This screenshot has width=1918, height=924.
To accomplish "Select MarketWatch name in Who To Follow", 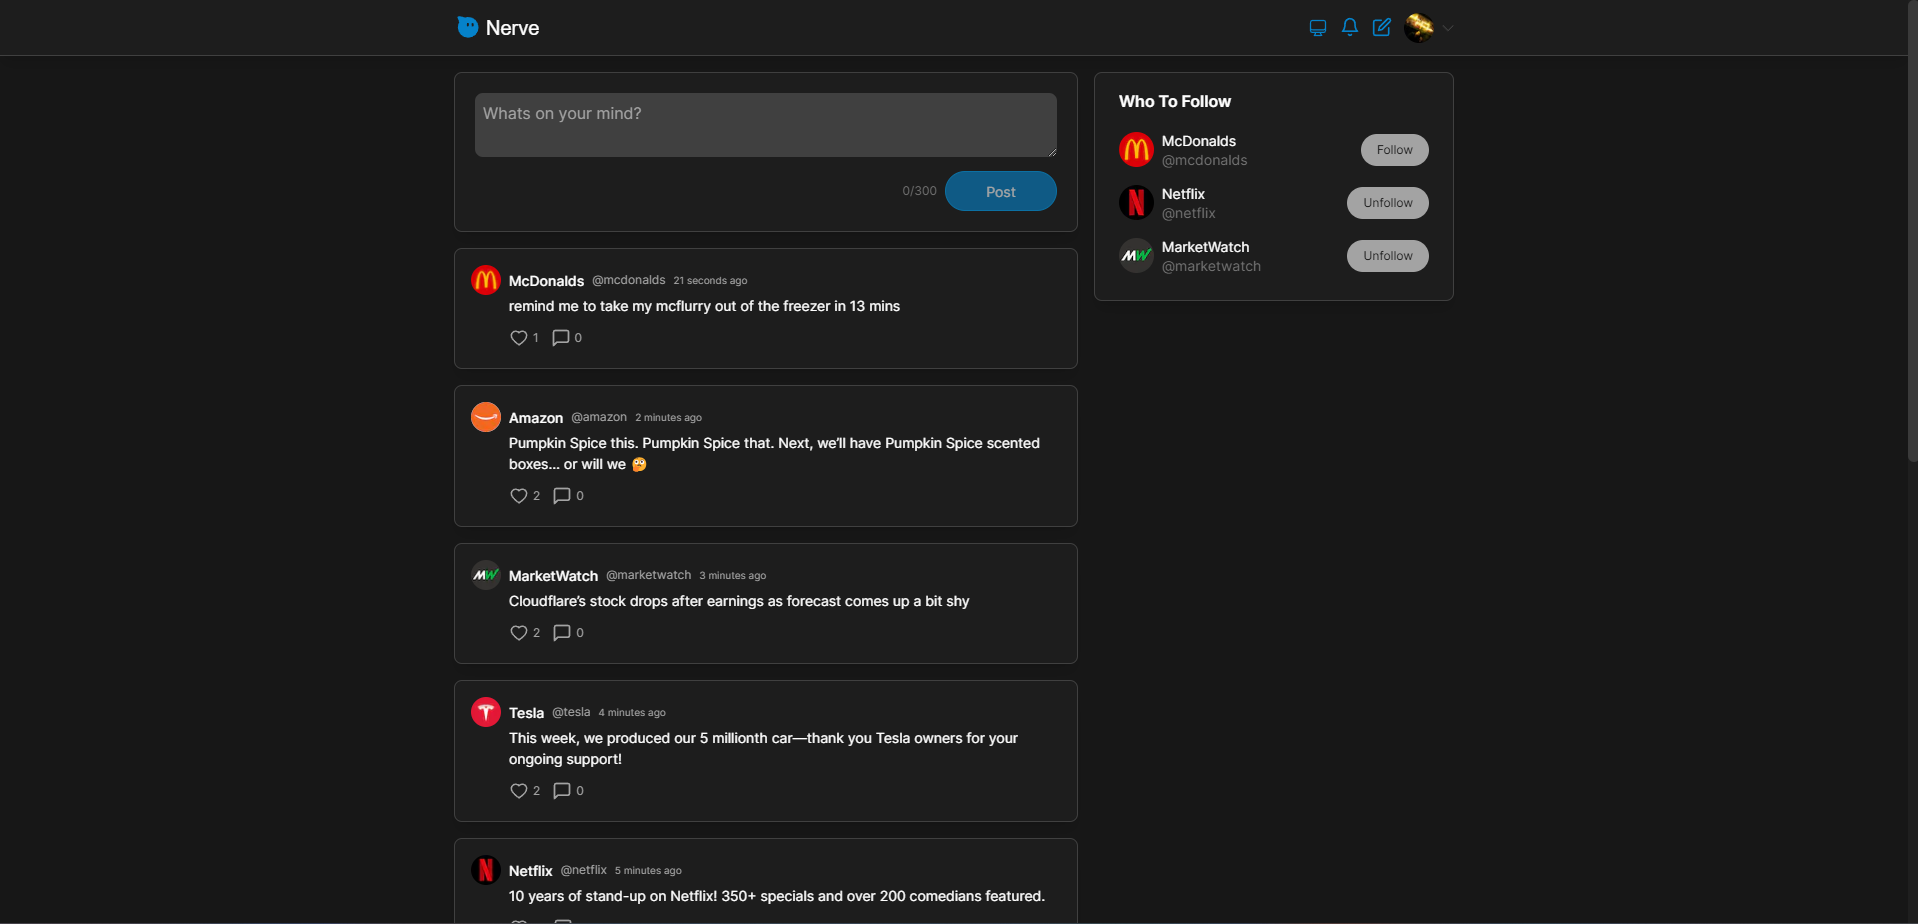I will coord(1205,247).
